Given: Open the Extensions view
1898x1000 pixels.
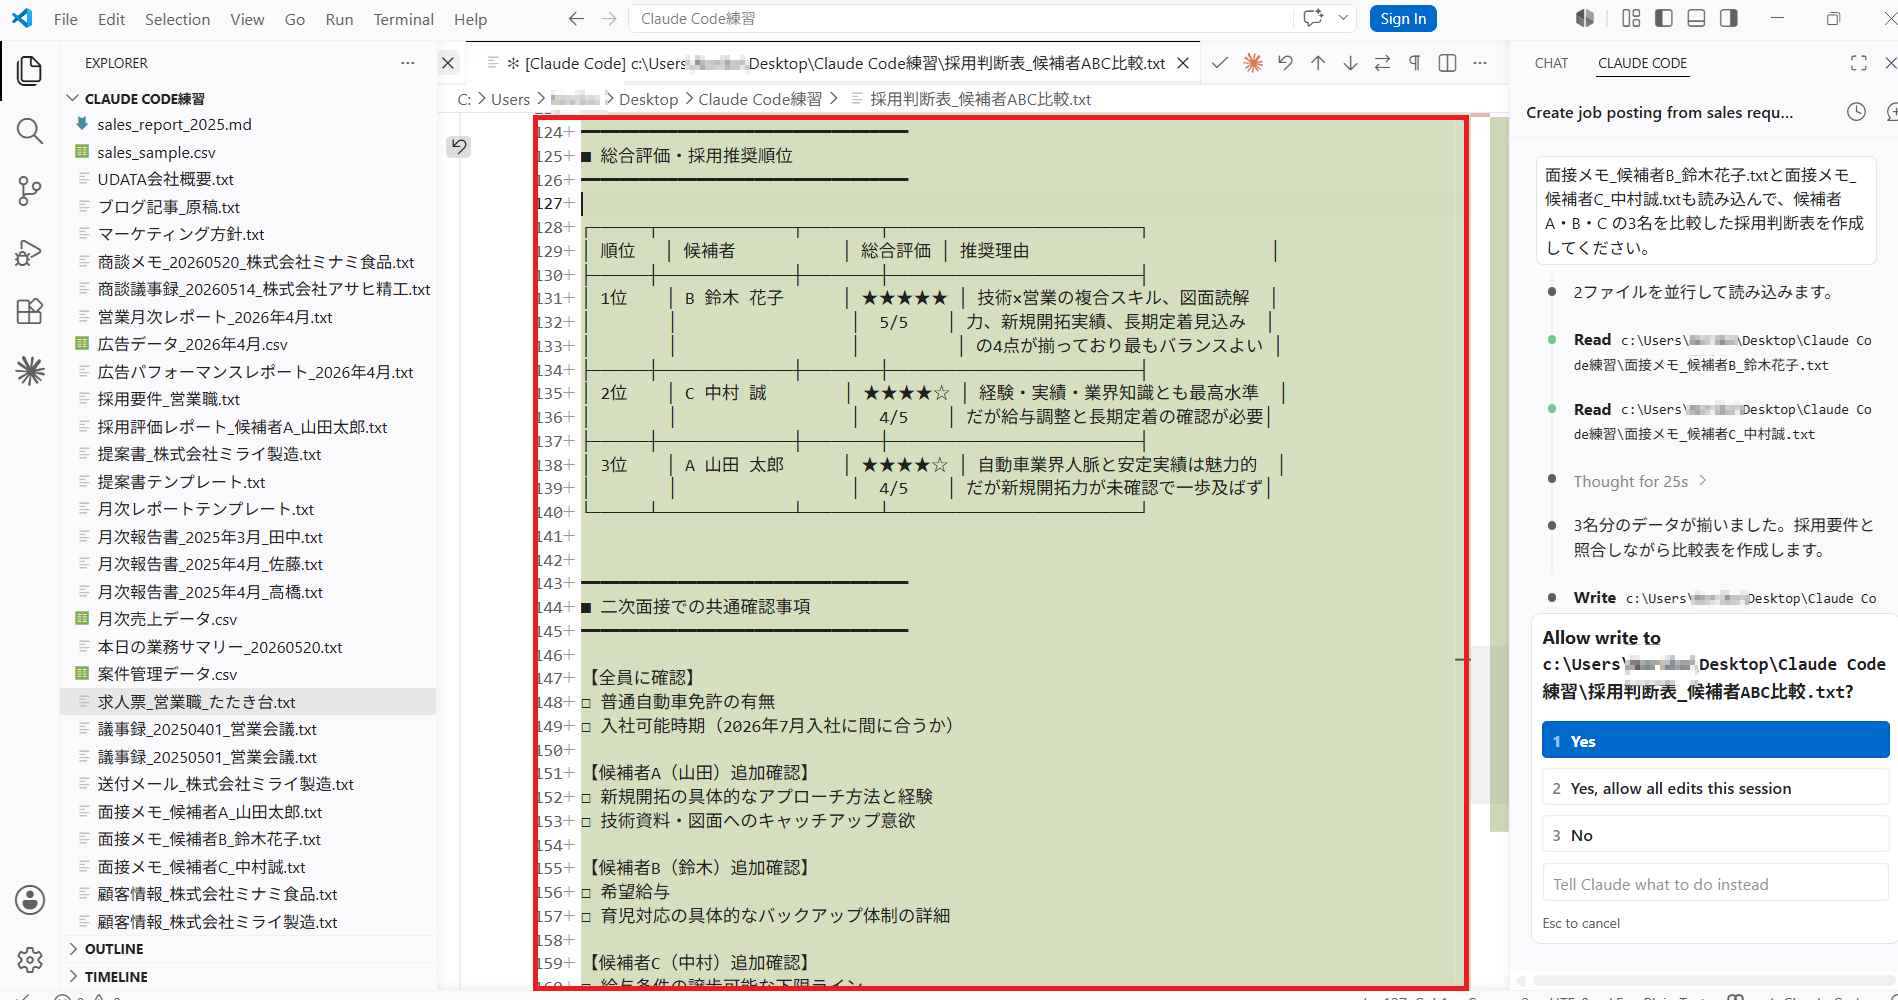Looking at the screenshot, I should tap(30, 311).
